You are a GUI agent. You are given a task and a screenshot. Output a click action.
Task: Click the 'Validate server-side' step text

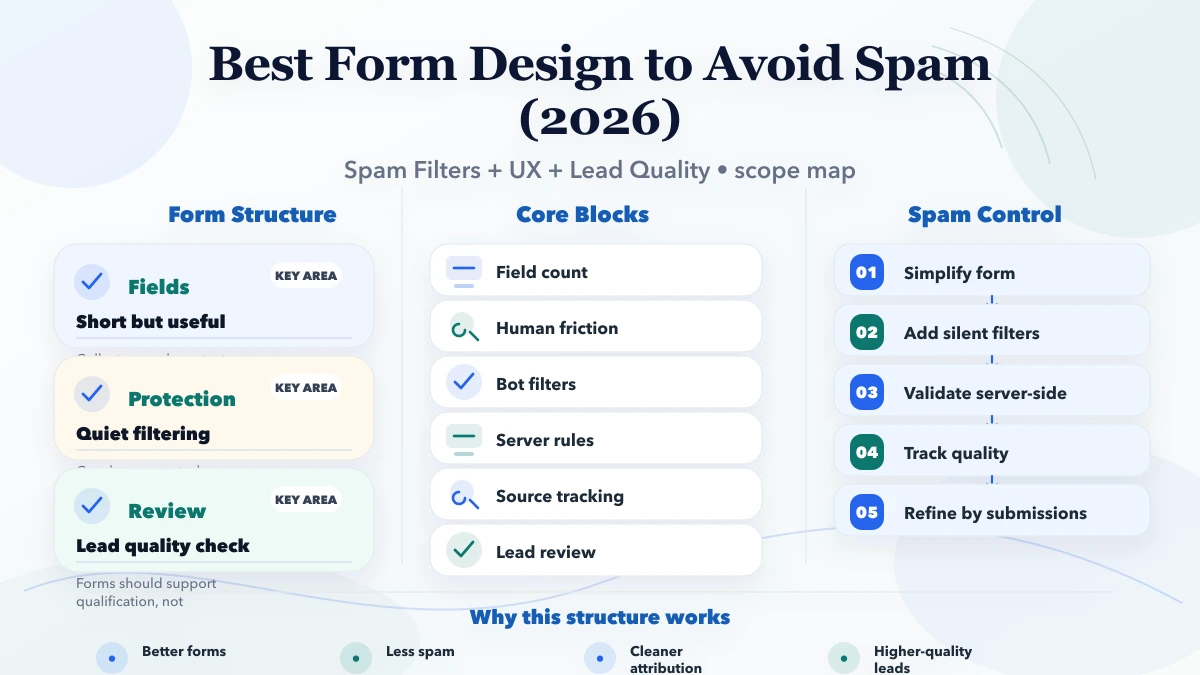985,393
